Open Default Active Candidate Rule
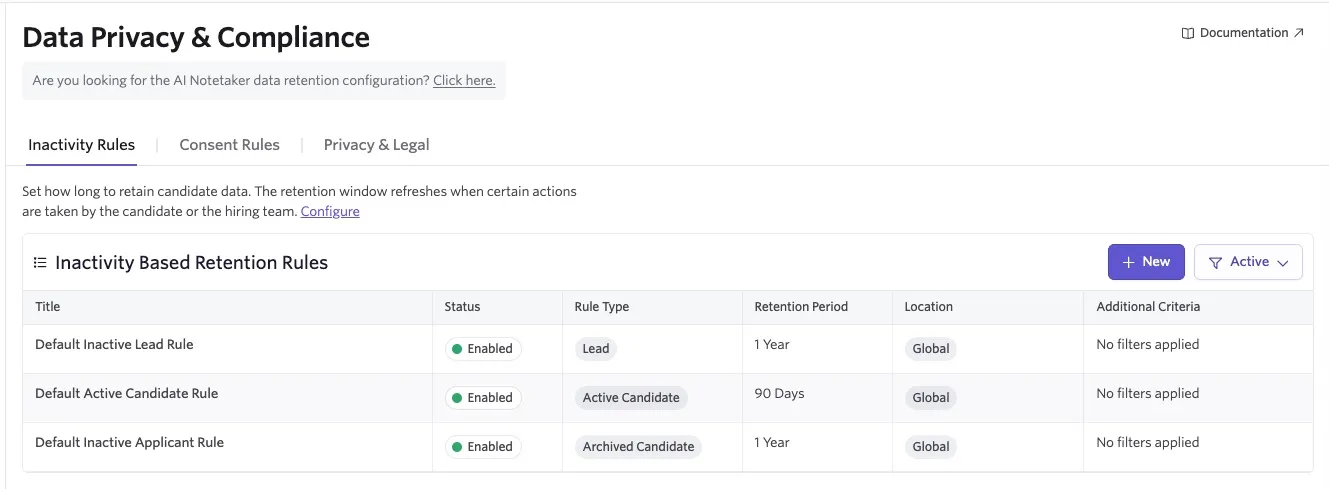The image size is (1329, 489). tap(126, 393)
